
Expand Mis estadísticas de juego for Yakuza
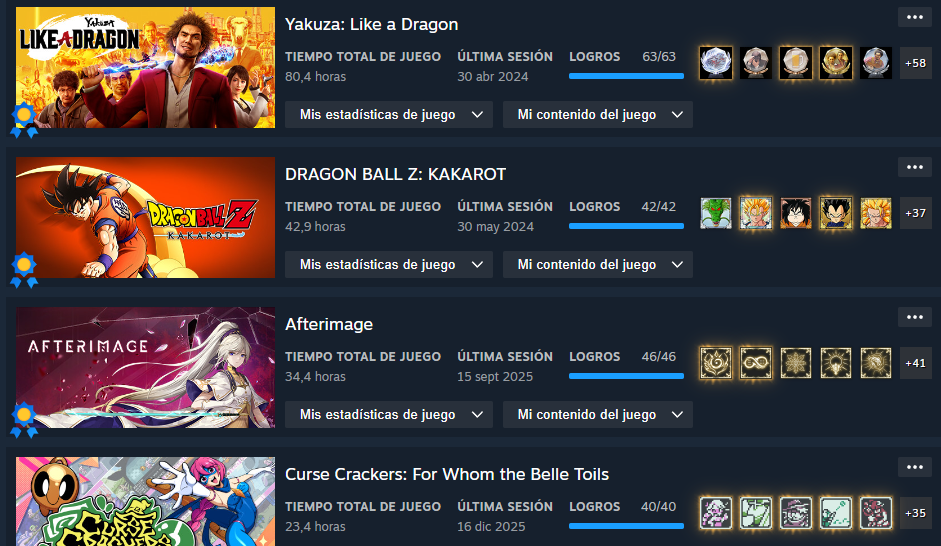click(x=389, y=115)
